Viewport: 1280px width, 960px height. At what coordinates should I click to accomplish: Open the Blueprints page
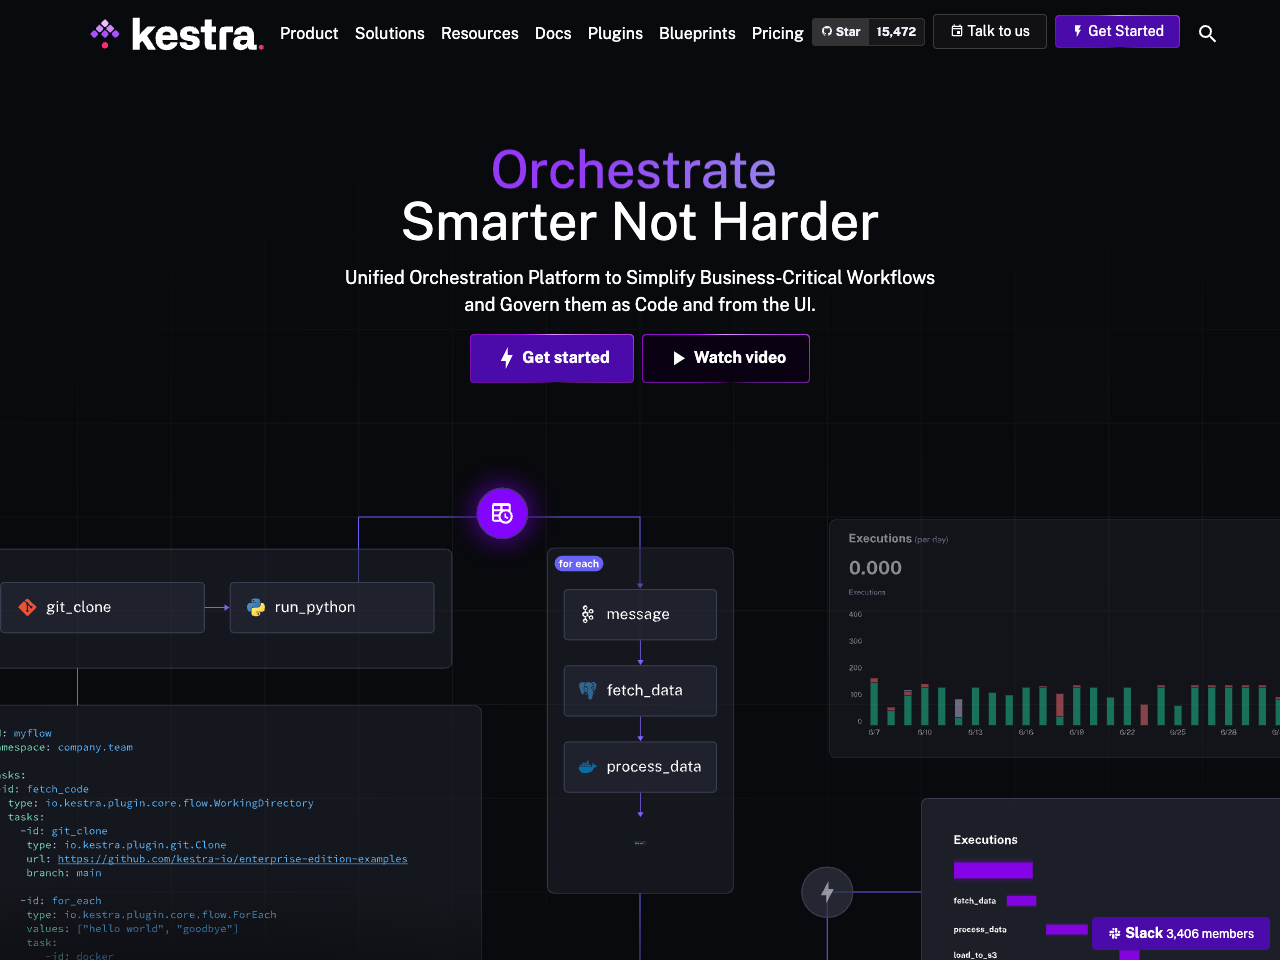[x=697, y=33]
